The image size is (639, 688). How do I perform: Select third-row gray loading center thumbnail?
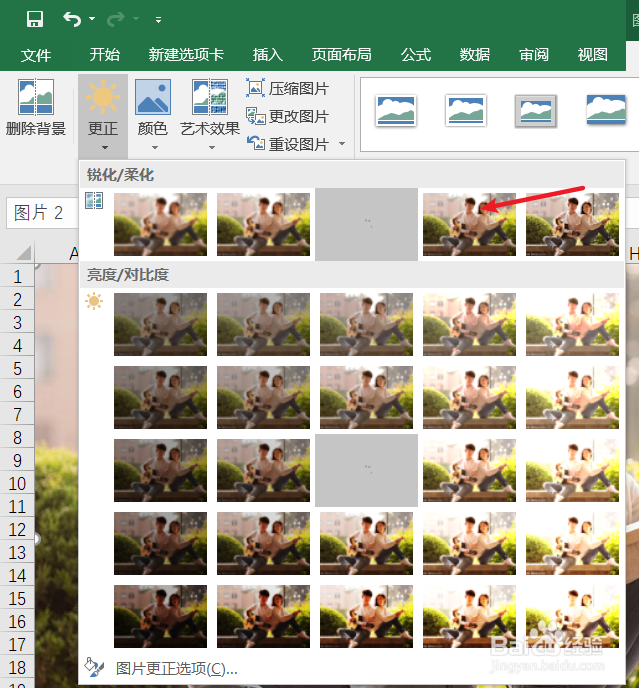[x=366, y=470]
